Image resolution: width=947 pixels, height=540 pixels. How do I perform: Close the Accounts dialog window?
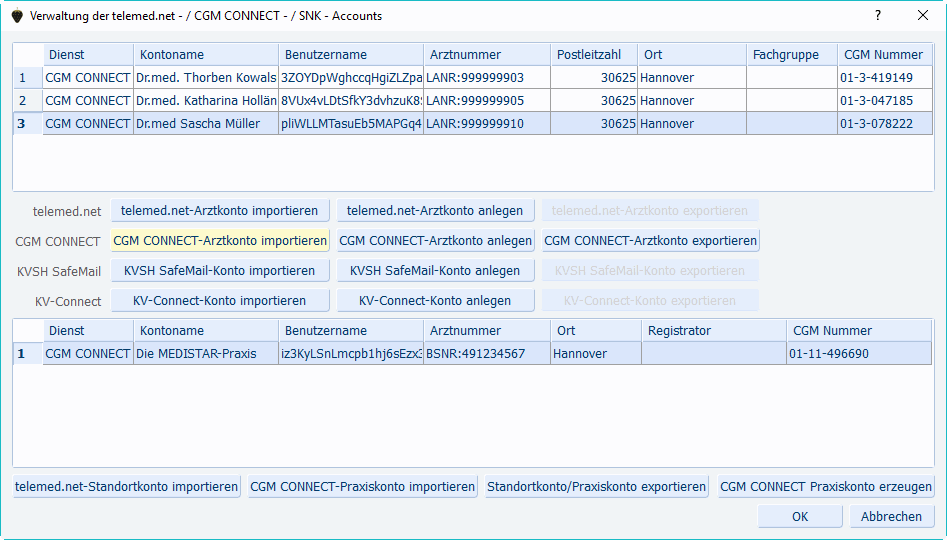[x=923, y=16]
